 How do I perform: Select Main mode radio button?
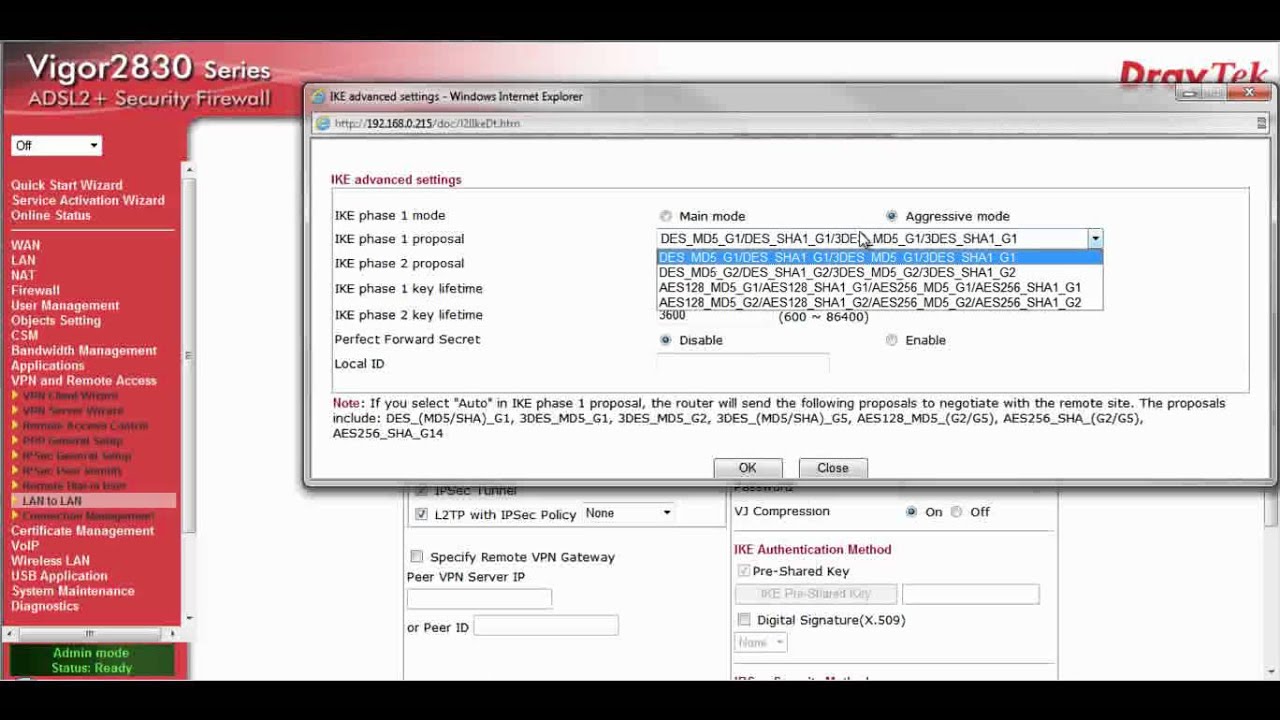point(666,216)
